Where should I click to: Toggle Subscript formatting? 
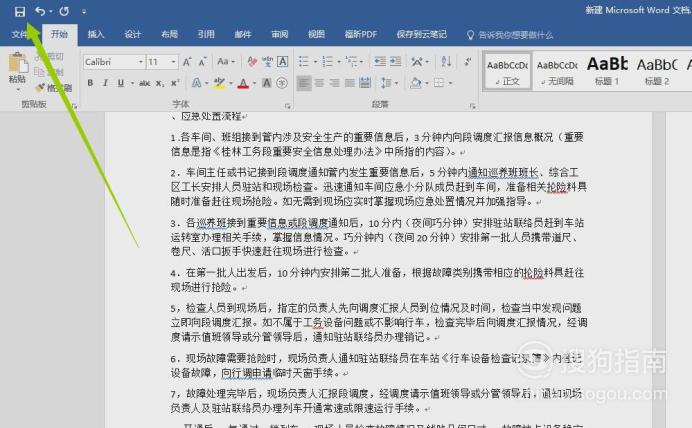click(x=160, y=83)
